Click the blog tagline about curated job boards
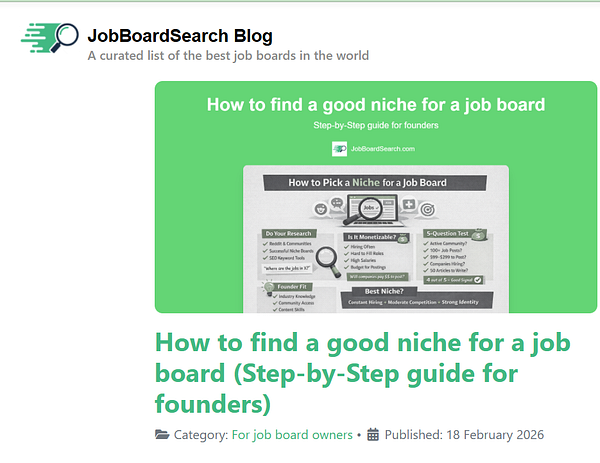 pyautogui.click(x=228, y=56)
